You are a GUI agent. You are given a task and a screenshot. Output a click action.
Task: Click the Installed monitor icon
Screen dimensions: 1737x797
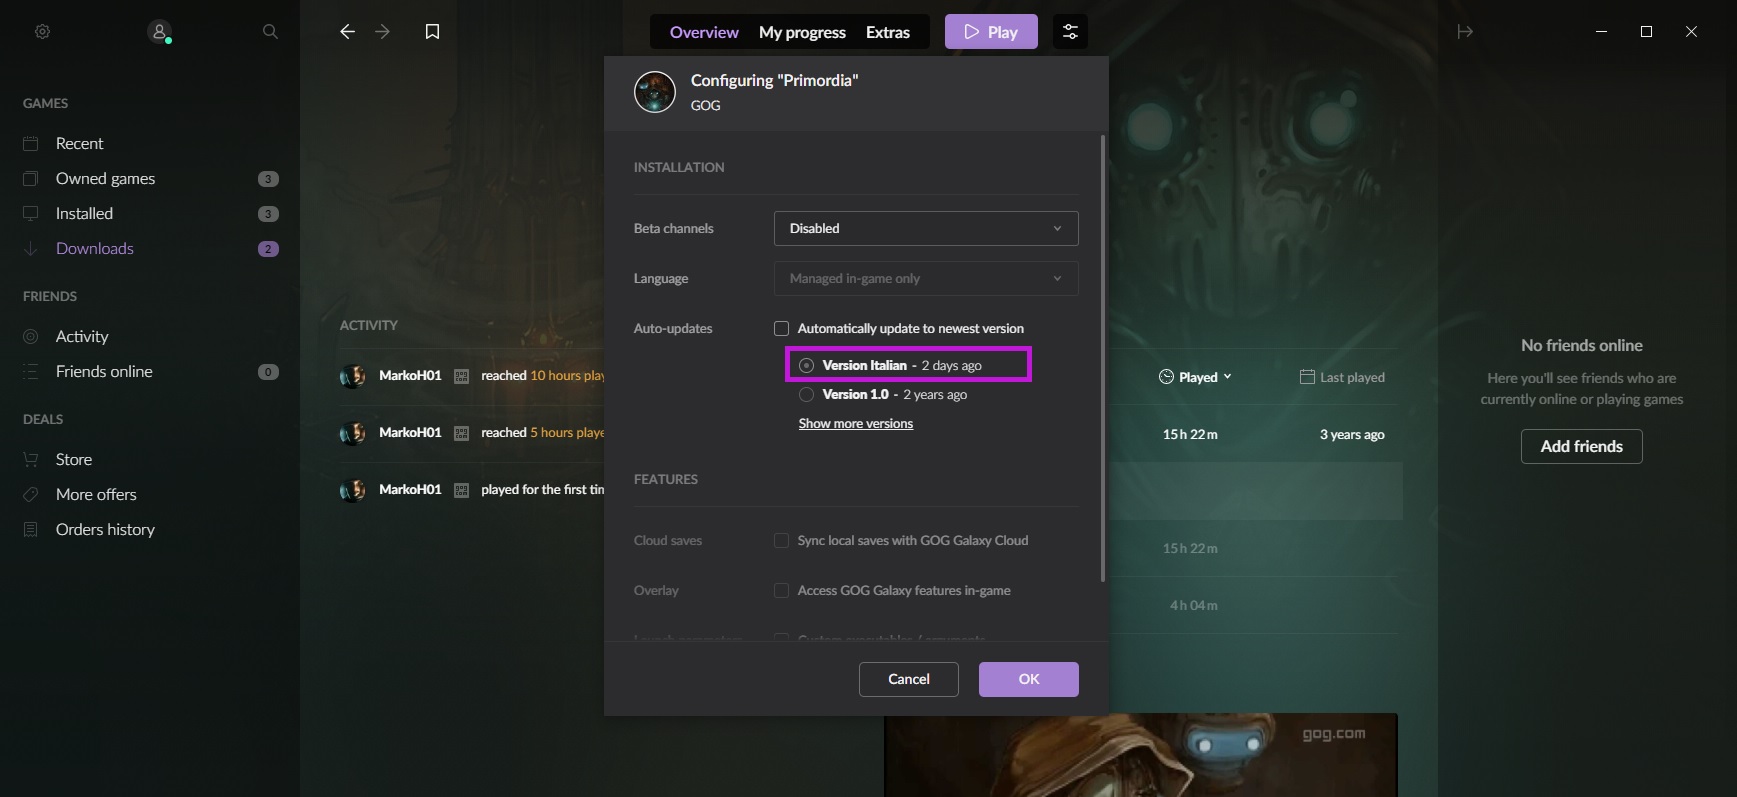point(31,213)
